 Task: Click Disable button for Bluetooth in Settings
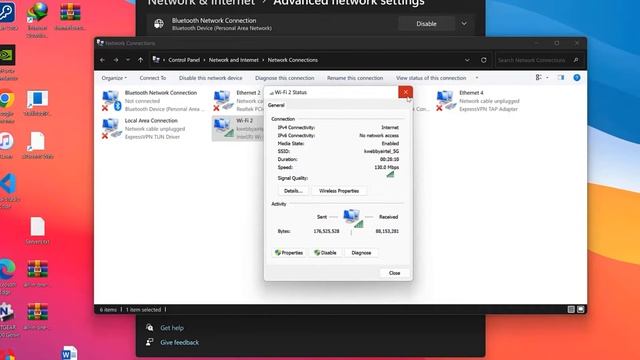[426, 24]
